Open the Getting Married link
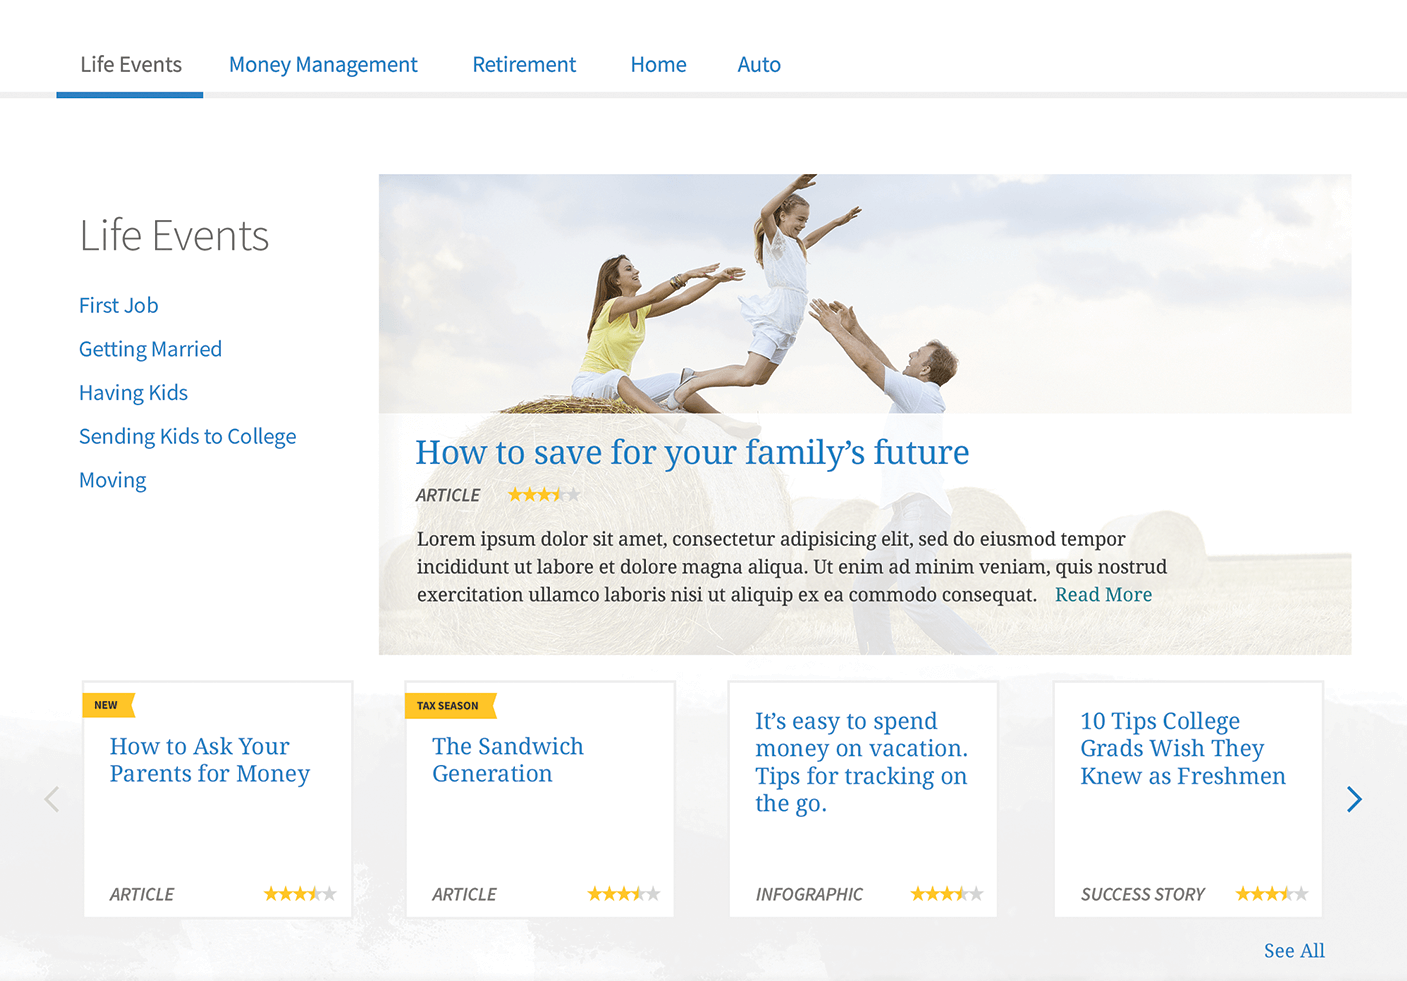1407x981 pixels. coord(150,349)
